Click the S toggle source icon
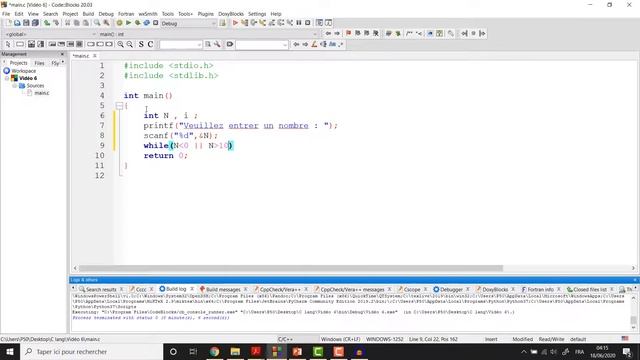640x360 pixels. (141, 44)
